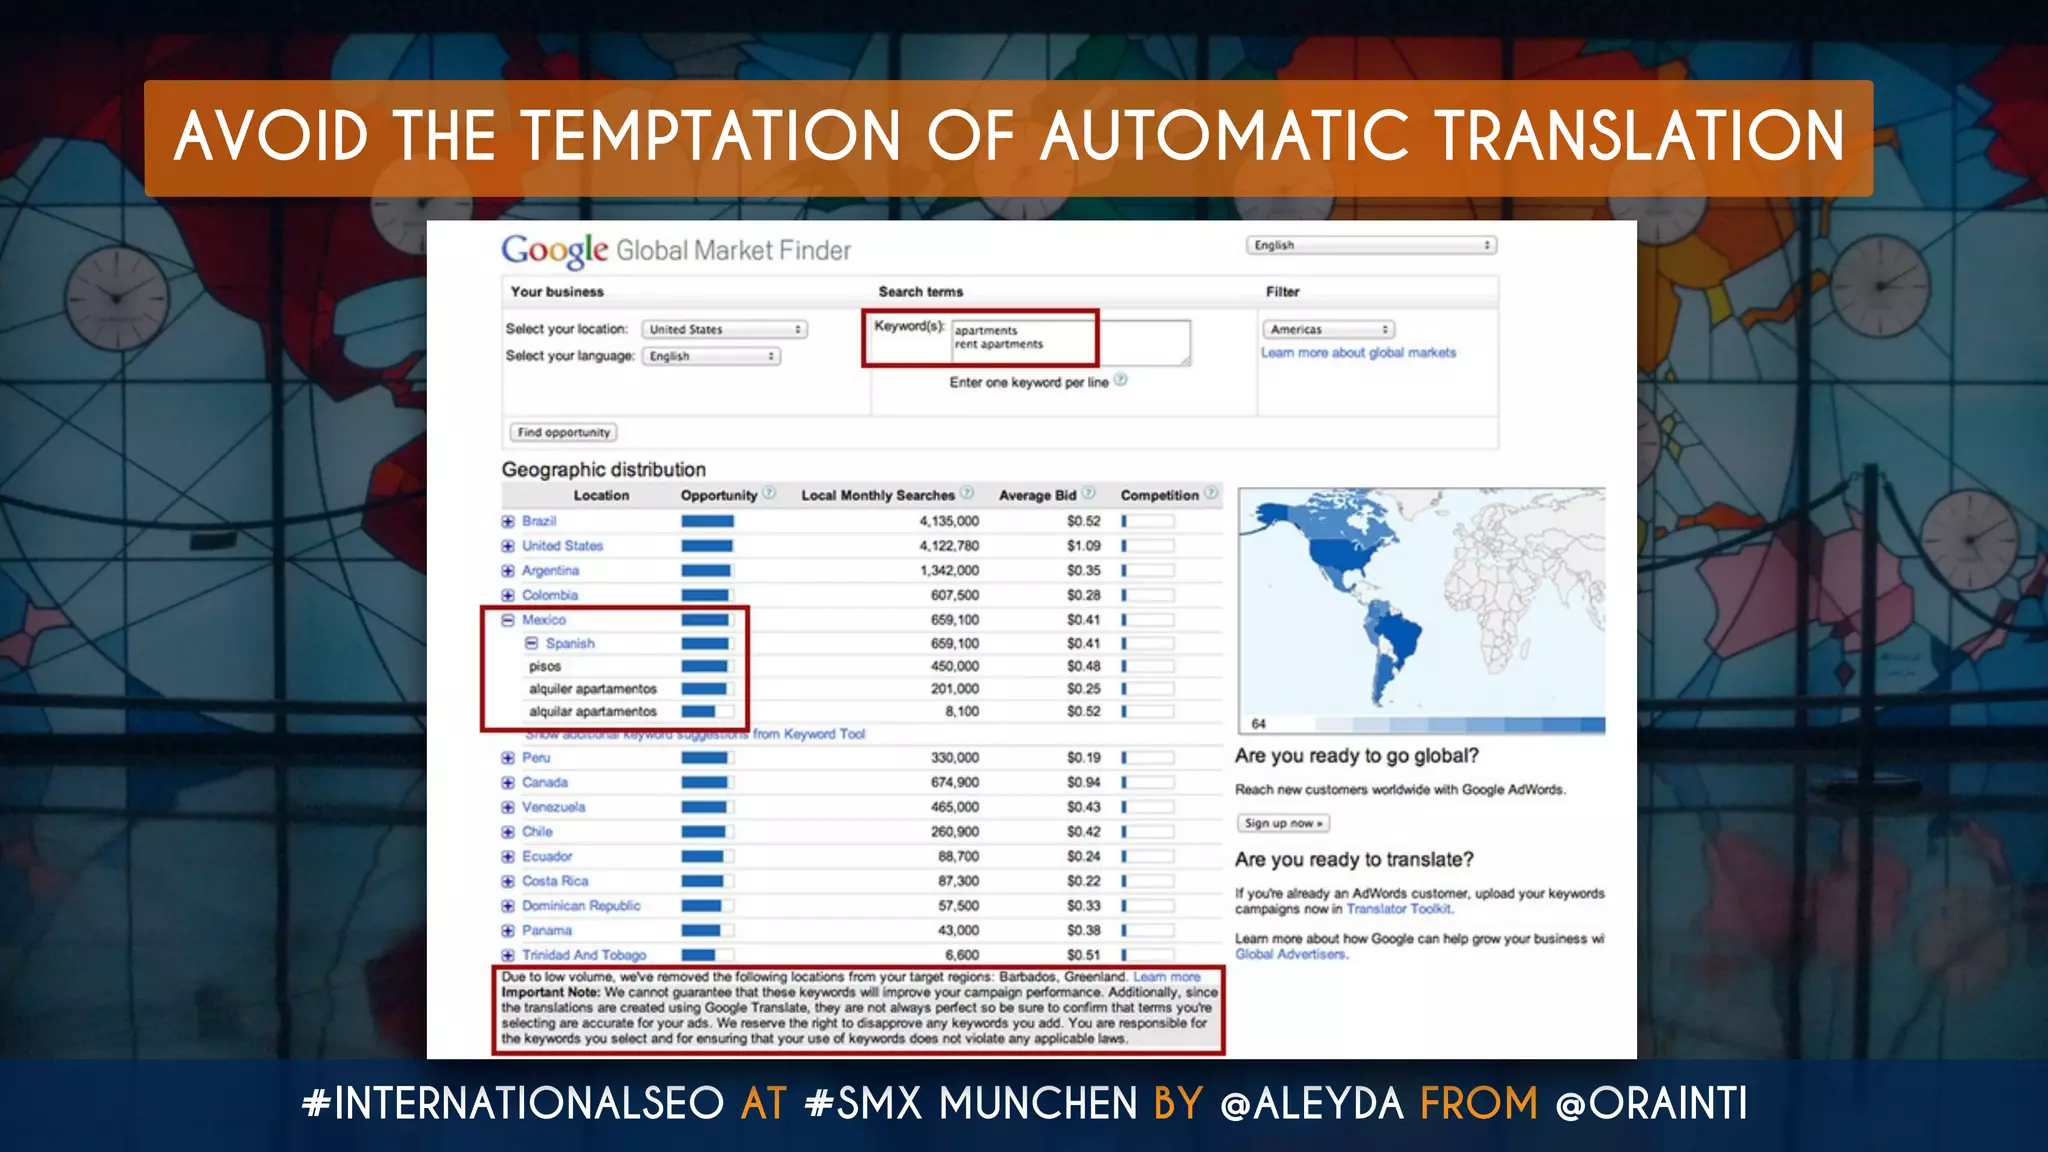The image size is (2048, 1152).
Task: Expand the Venezuela location row
Action: pyautogui.click(x=508, y=807)
